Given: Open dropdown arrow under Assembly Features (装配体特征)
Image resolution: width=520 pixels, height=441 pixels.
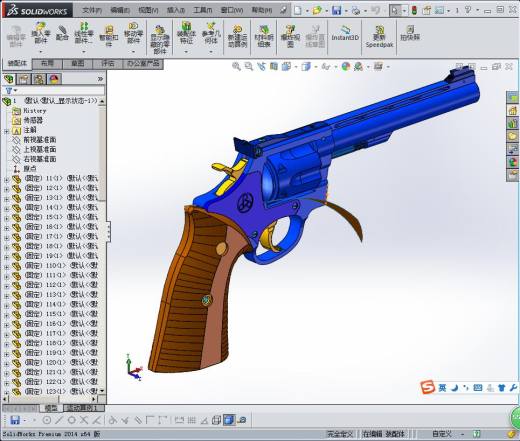Looking at the screenshot, I should tap(186, 52).
